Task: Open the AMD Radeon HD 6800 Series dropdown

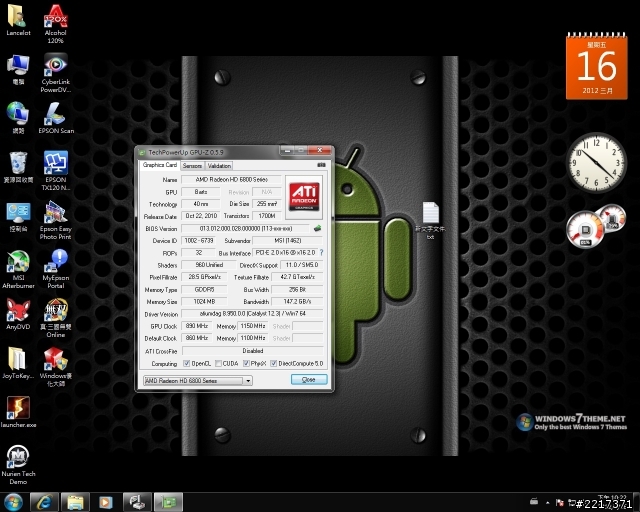Action: [198, 381]
